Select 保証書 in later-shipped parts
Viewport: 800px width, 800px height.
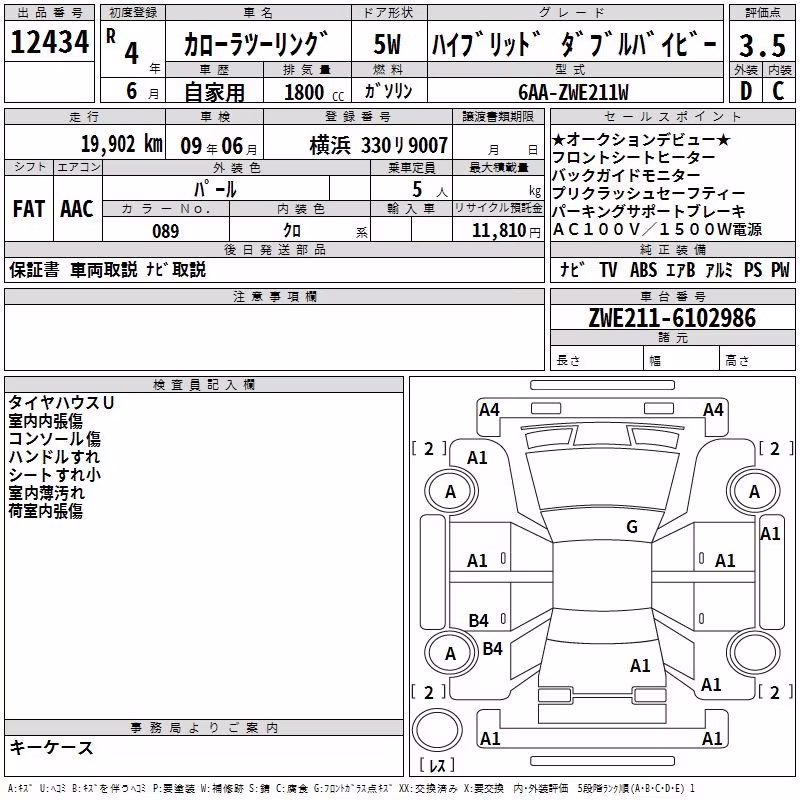pos(34,269)
